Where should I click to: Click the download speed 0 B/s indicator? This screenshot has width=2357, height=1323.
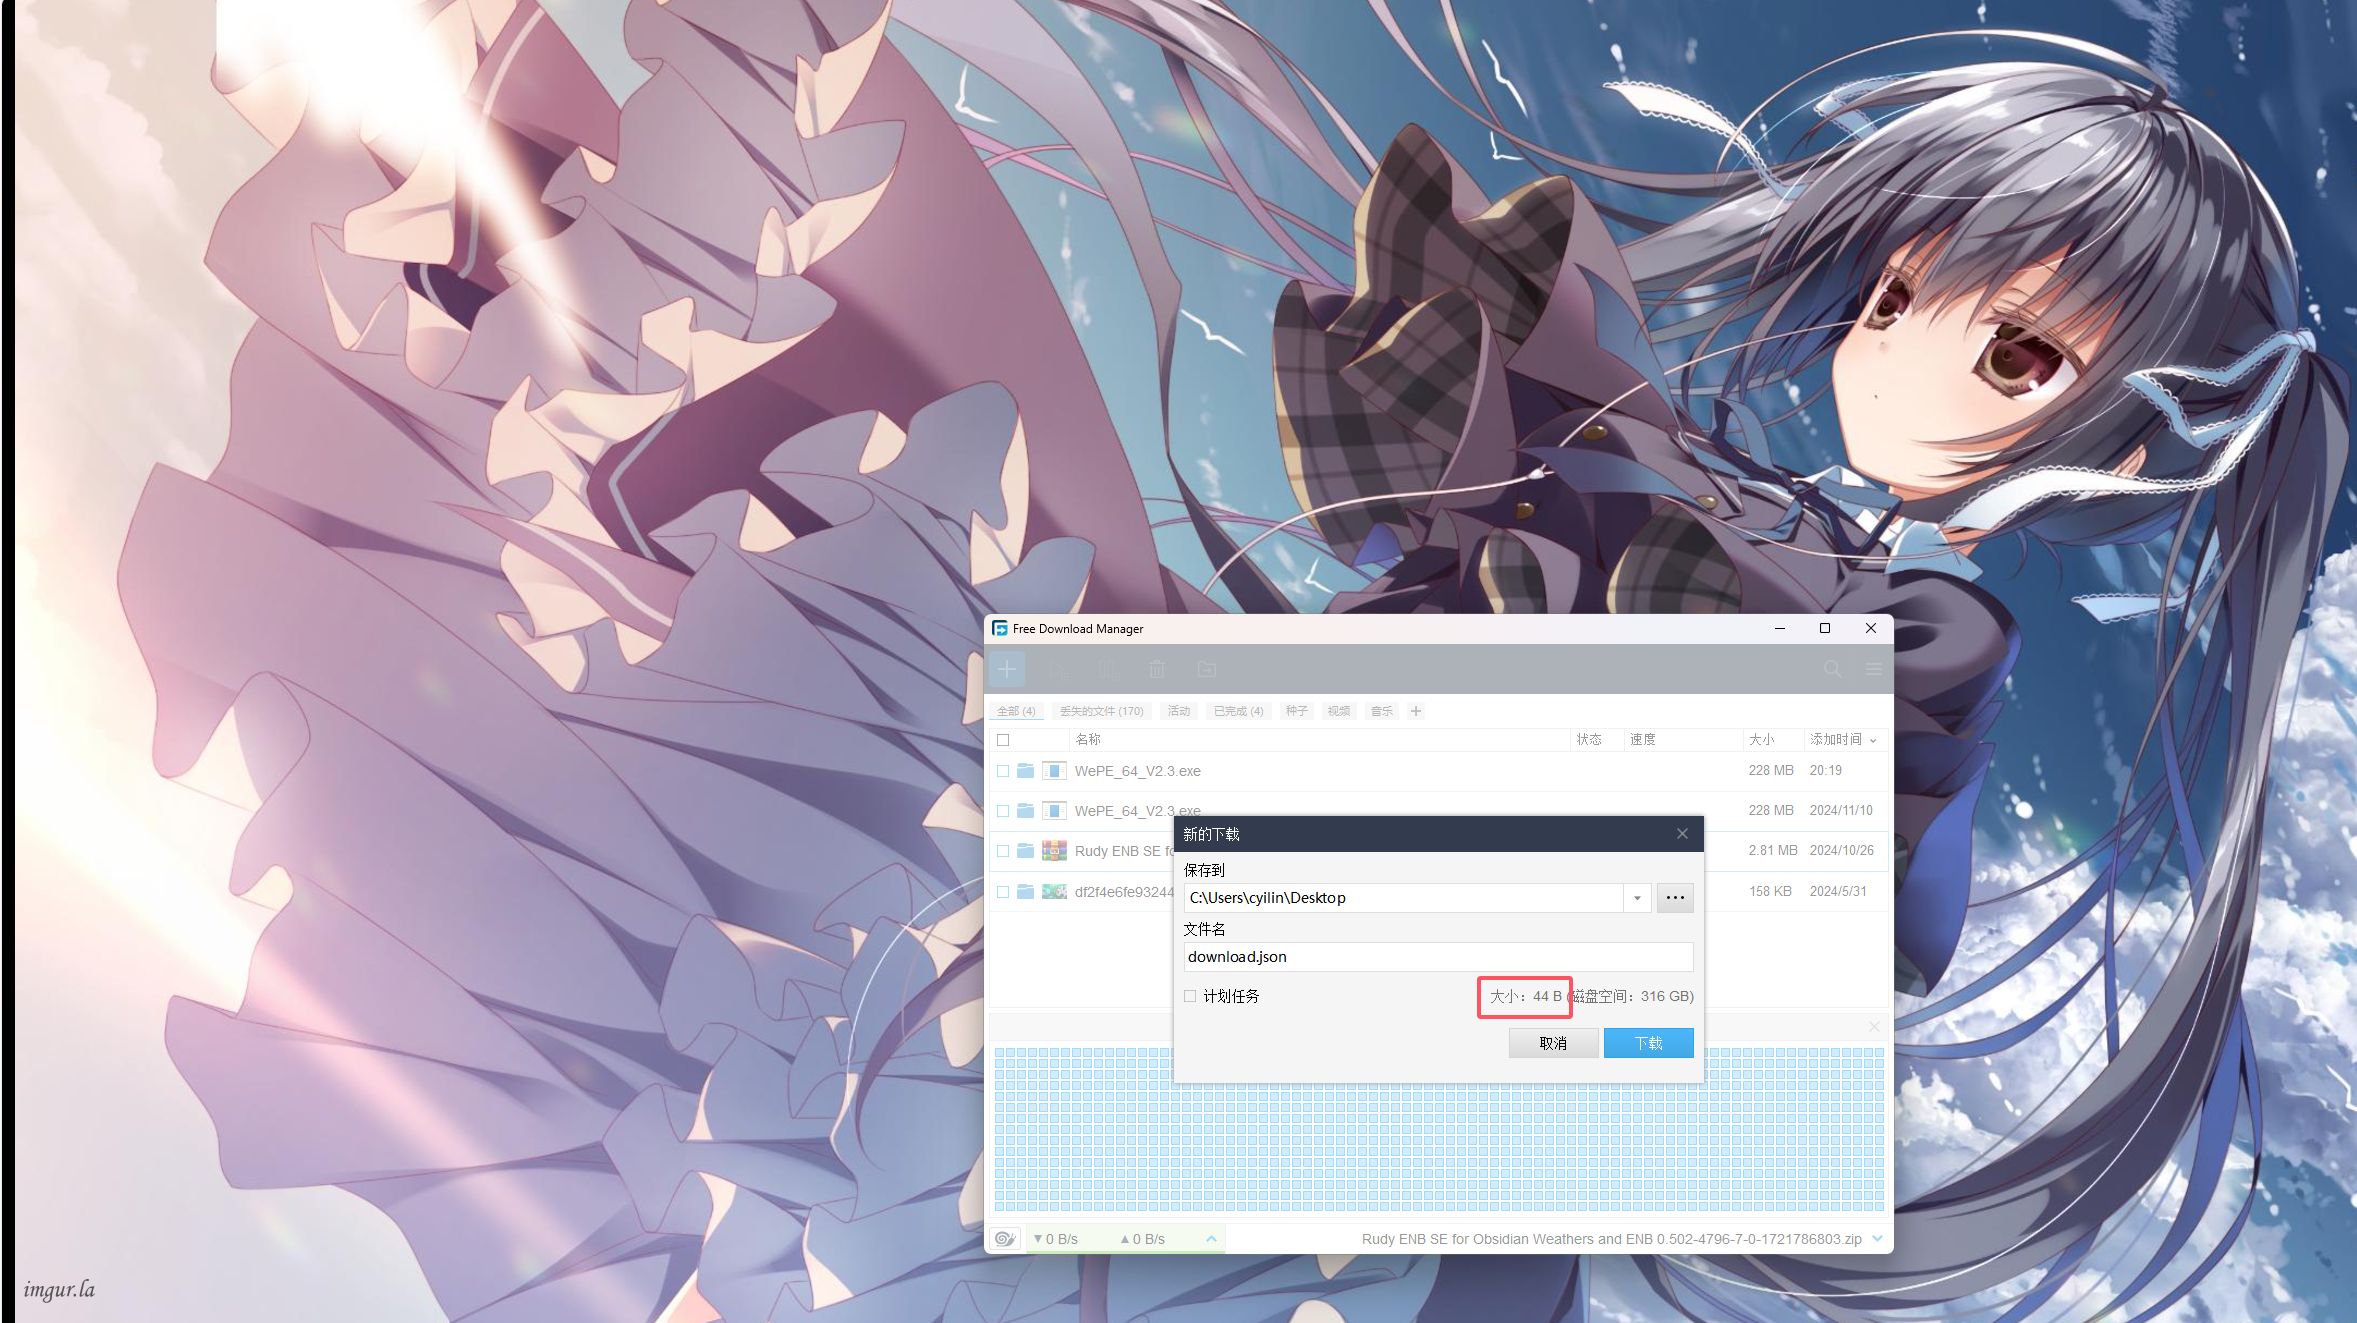tap(1056, 1239)
